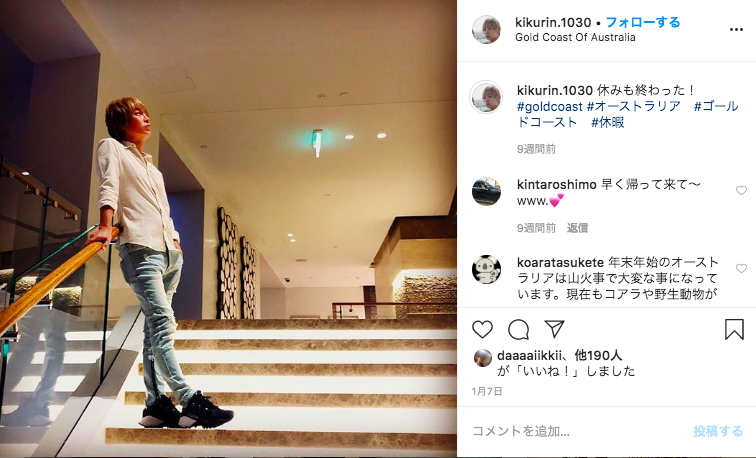Like kintaroshimo's comment with the small heart

pyautogui.click(x=741, y=190)
